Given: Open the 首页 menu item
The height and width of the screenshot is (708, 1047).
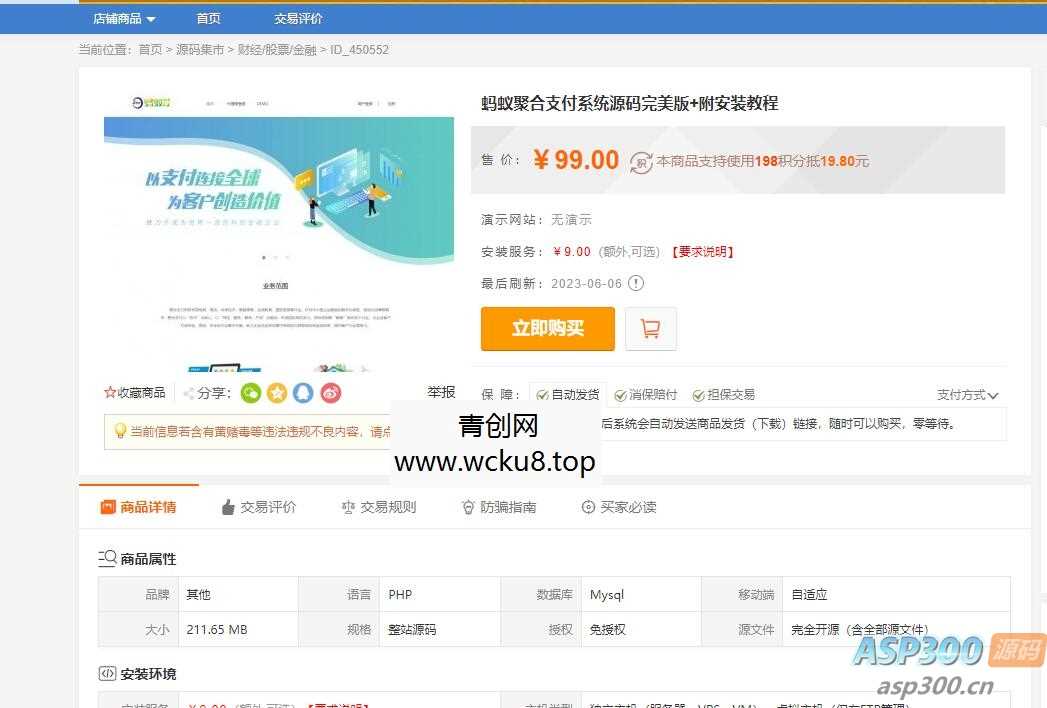Looking at the screenshot, I should click(208, 18).
